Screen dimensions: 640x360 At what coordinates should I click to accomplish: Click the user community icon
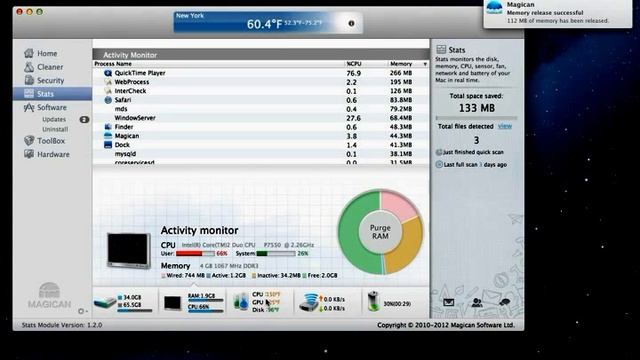pyautogui.click(x=477, y=302)
